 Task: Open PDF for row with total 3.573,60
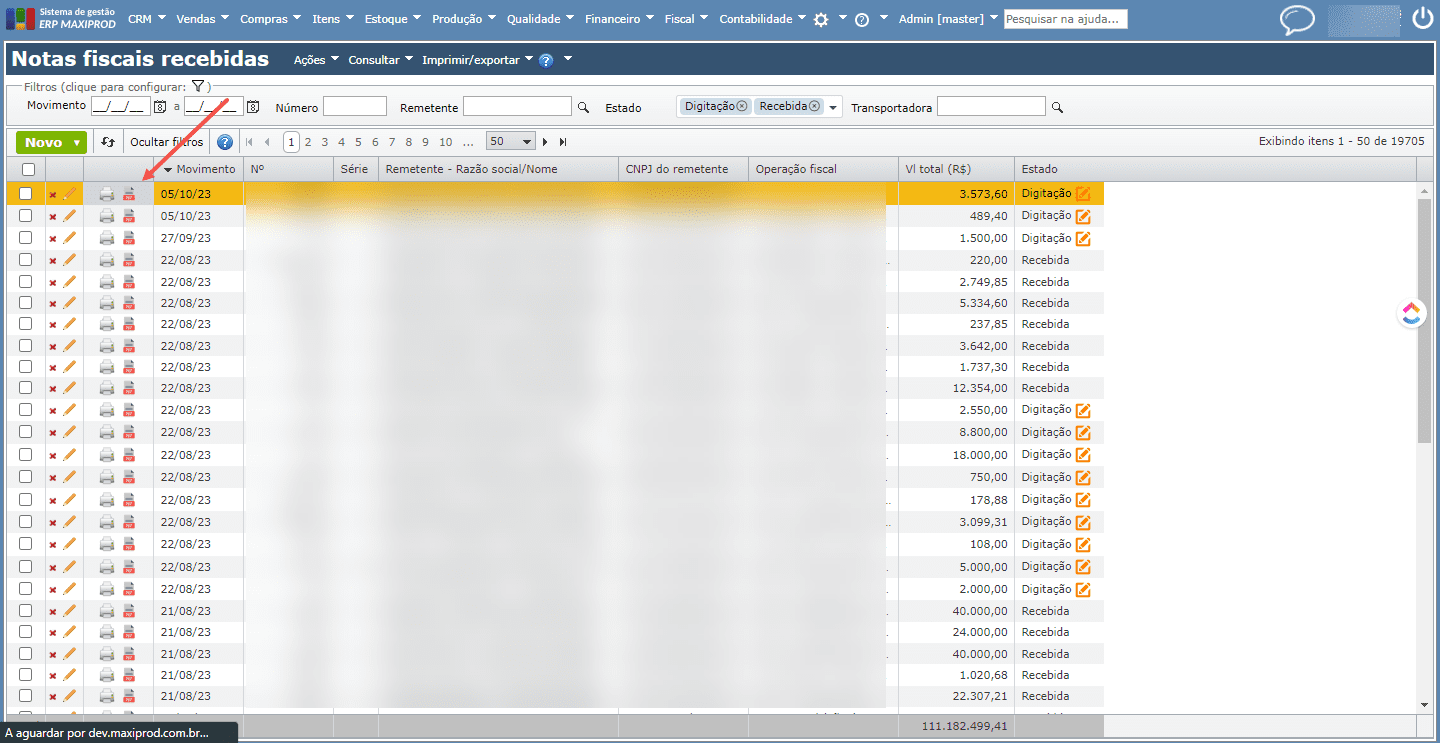coord(129,194)
